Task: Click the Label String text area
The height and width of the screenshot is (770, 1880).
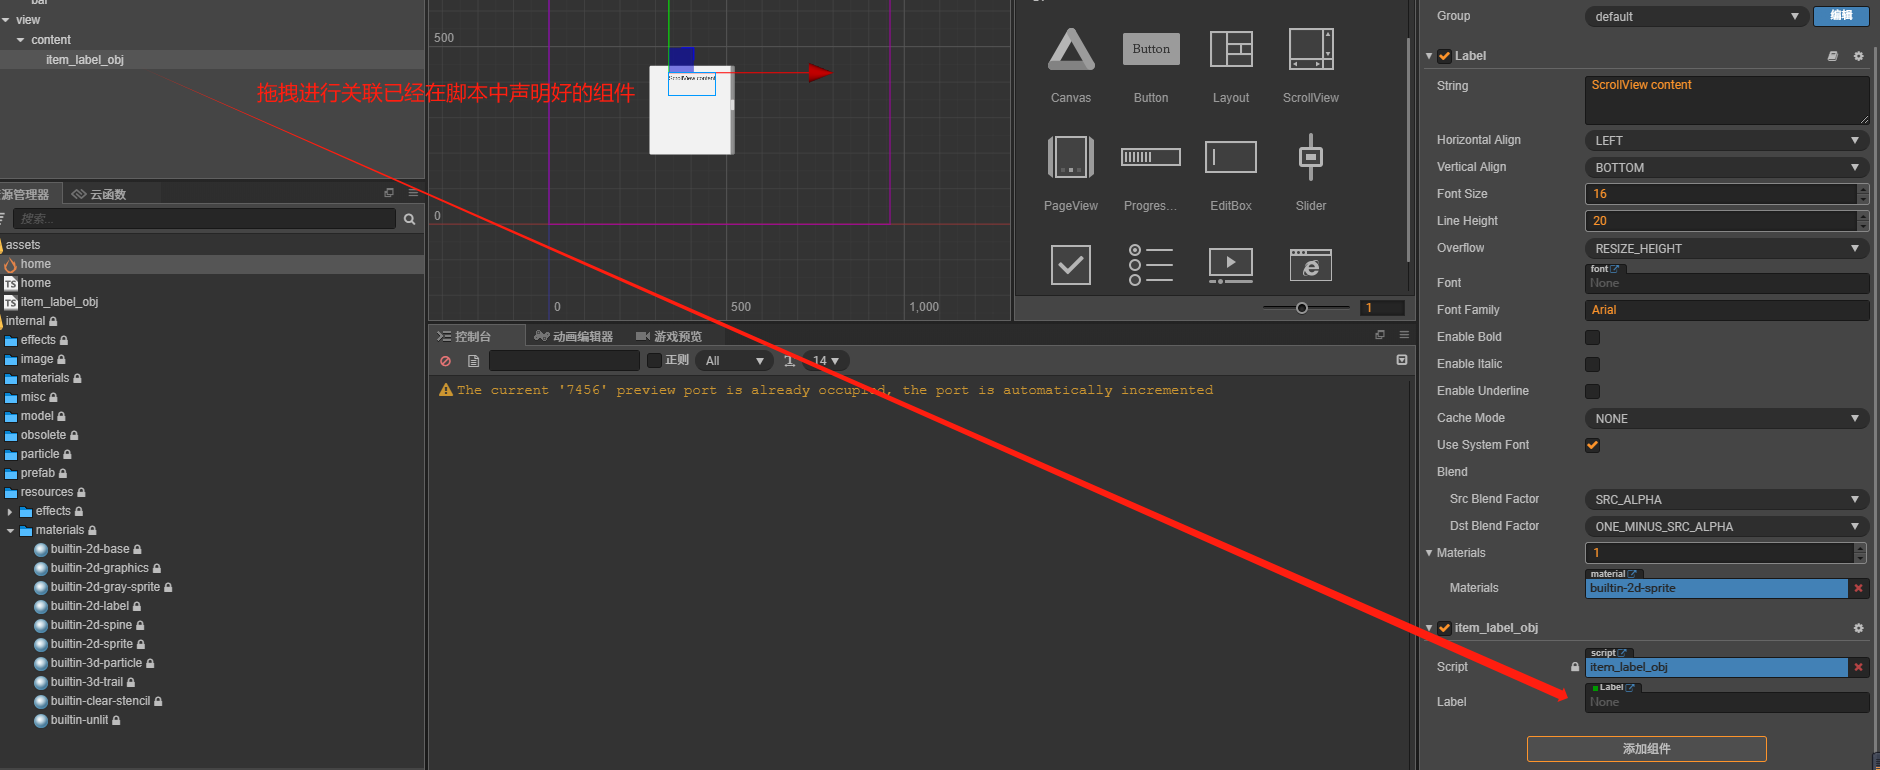Action: point(1727,100)
